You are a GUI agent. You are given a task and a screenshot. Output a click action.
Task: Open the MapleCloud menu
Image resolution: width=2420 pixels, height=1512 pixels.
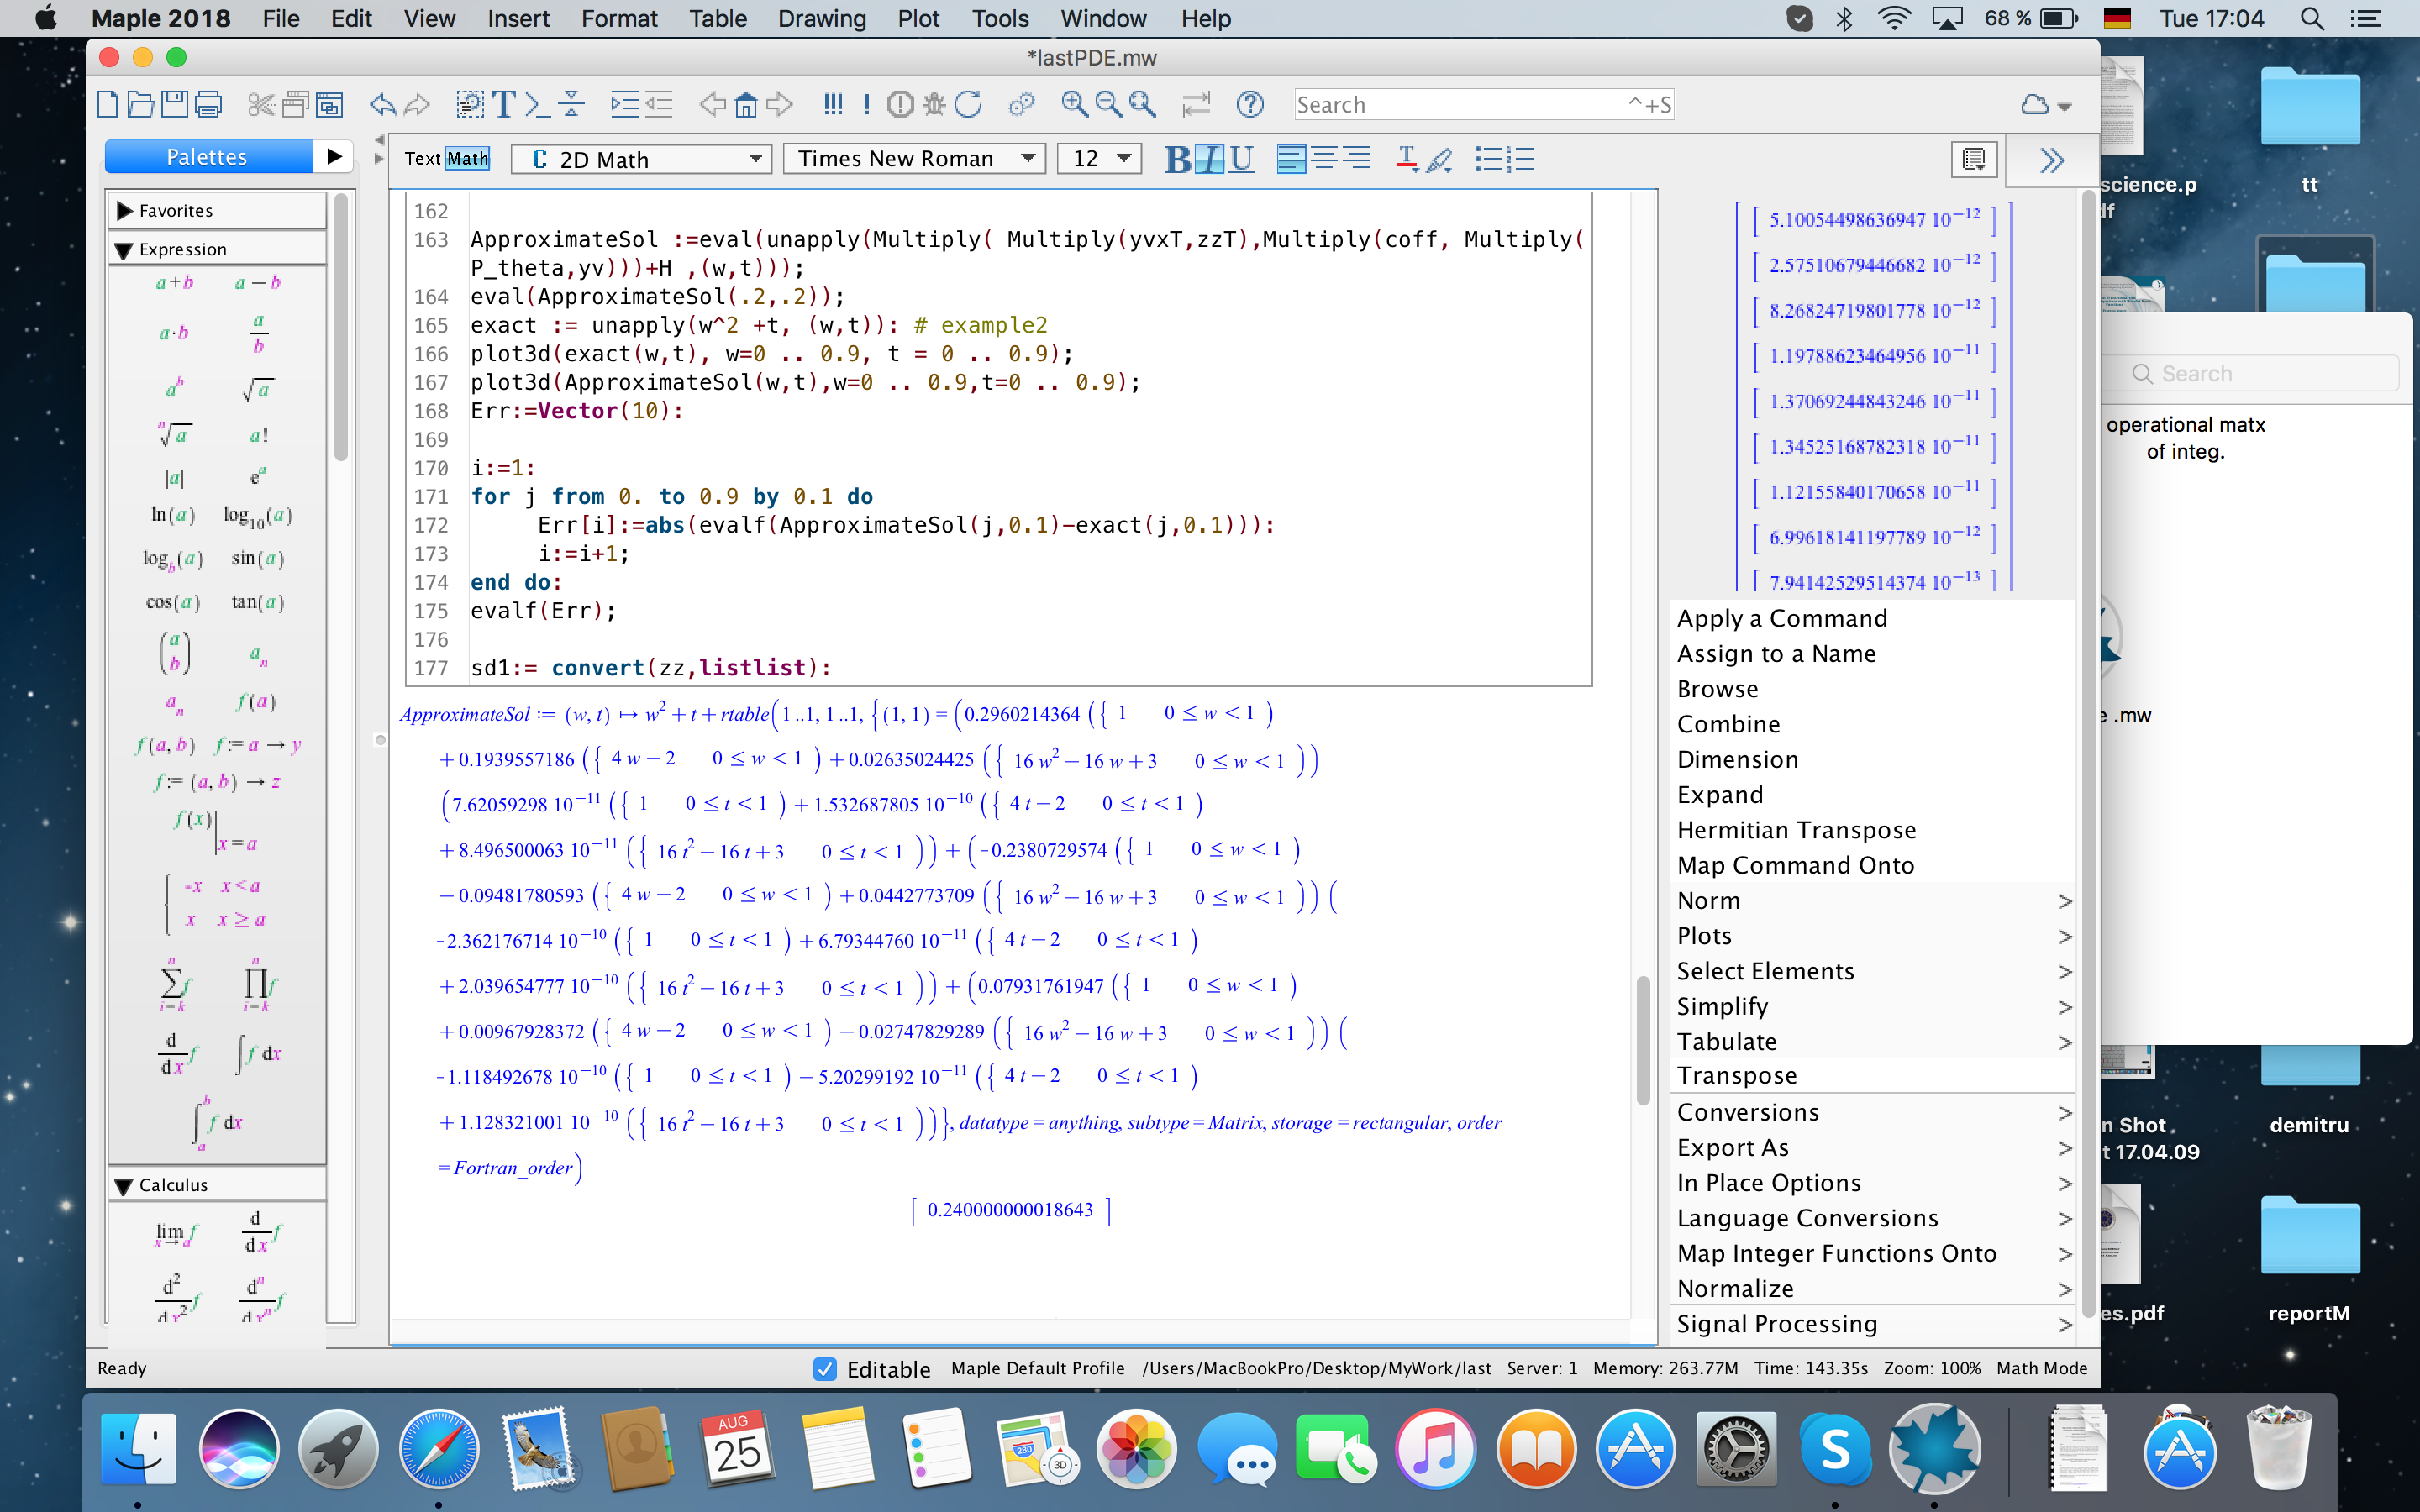point(2045,105)
